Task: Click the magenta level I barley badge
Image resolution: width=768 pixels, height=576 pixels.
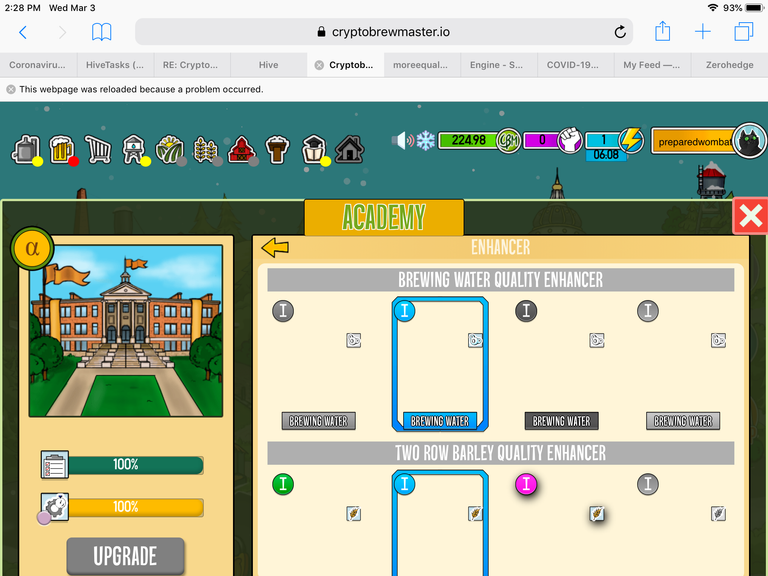Action: point(526,484)
